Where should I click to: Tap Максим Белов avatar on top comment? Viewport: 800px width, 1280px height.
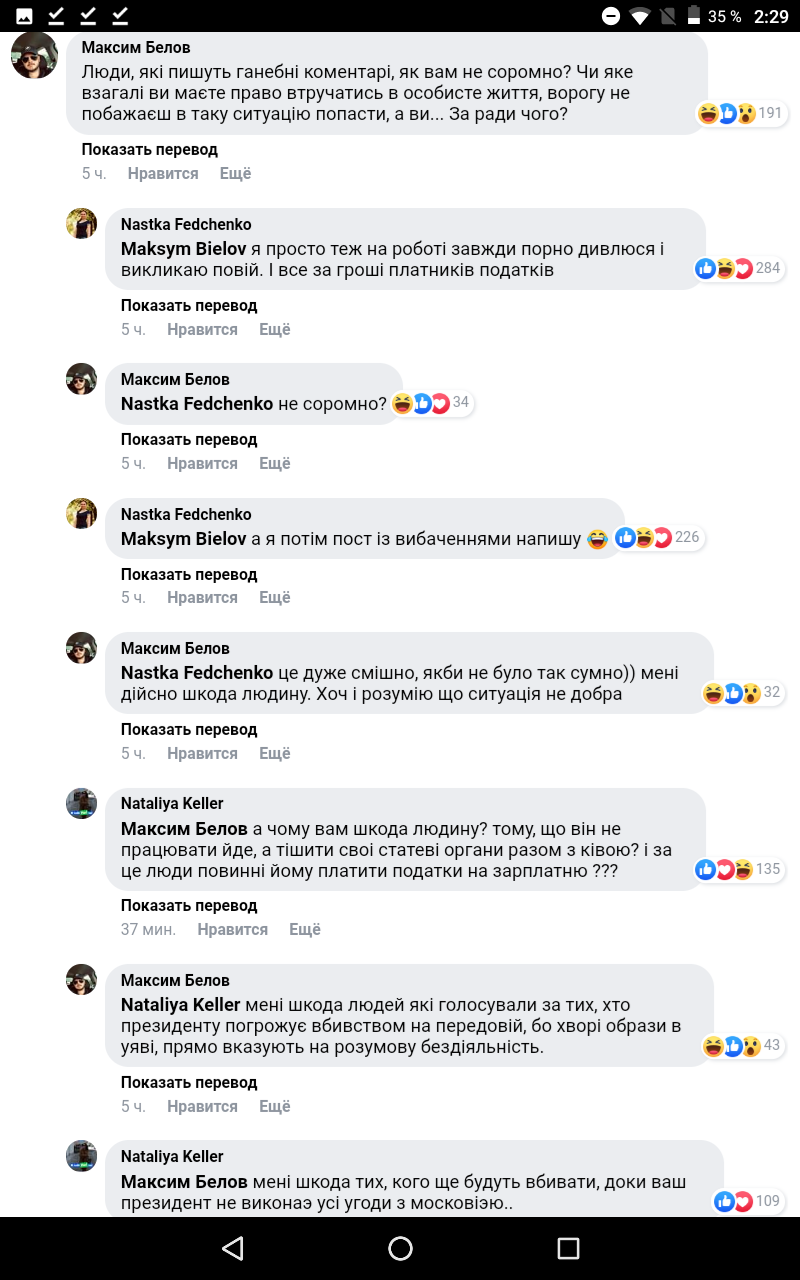pos(34,55)
